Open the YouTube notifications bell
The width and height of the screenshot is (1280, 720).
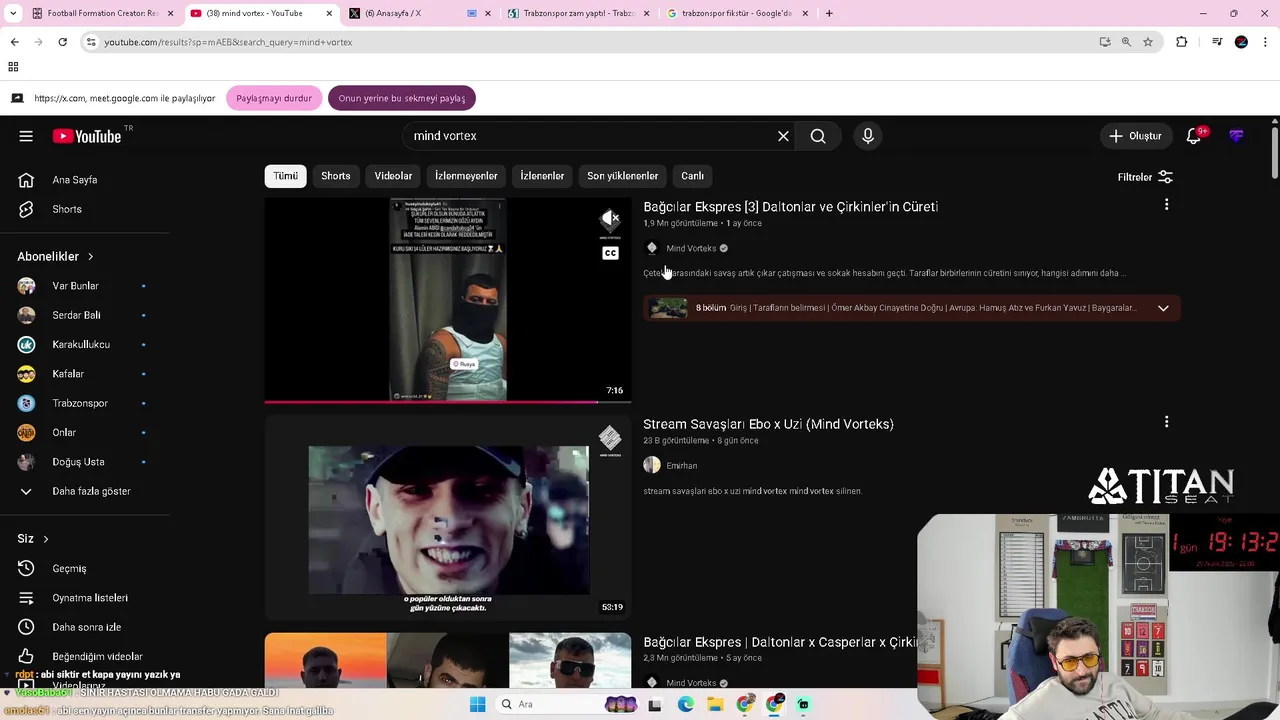coord(1194,136)
